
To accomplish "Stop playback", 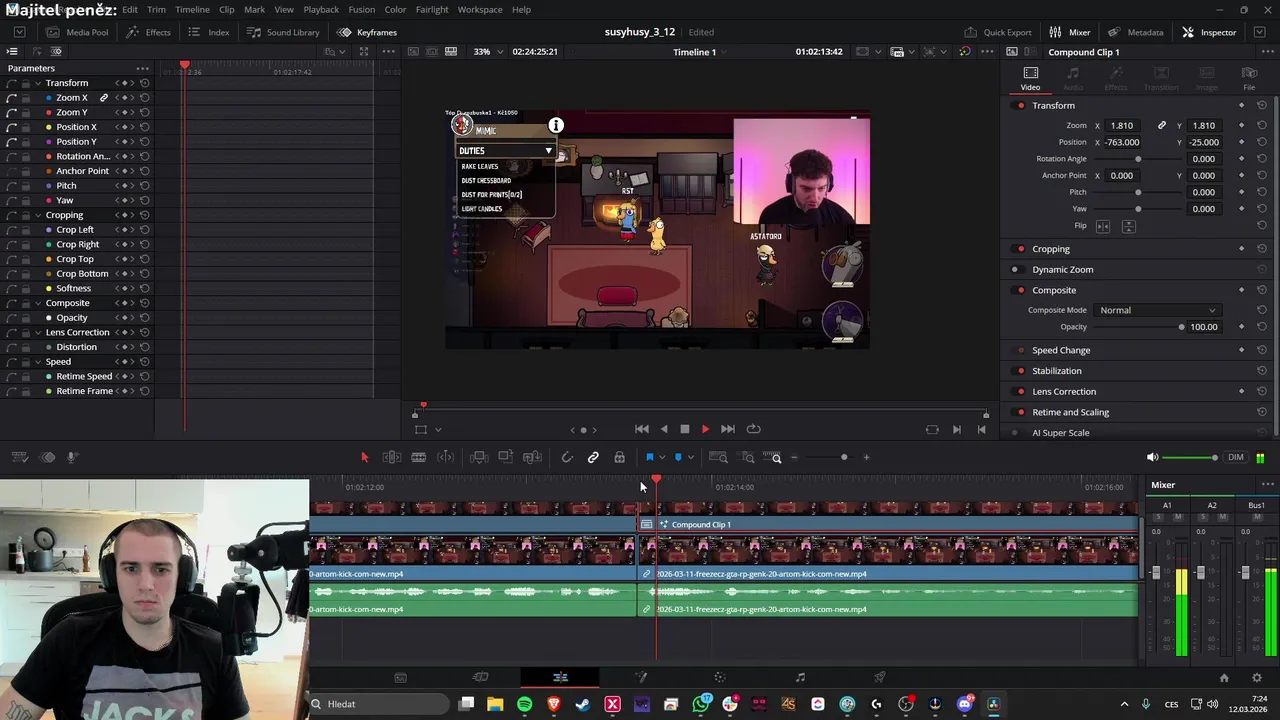I will (684, 429).
